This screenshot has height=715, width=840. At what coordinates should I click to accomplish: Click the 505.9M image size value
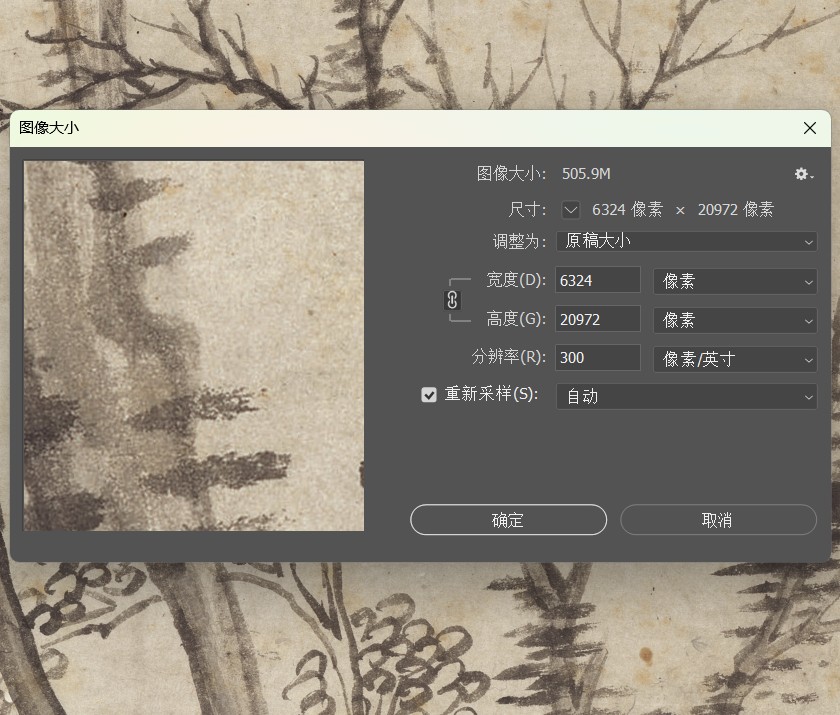pos(586,174)
